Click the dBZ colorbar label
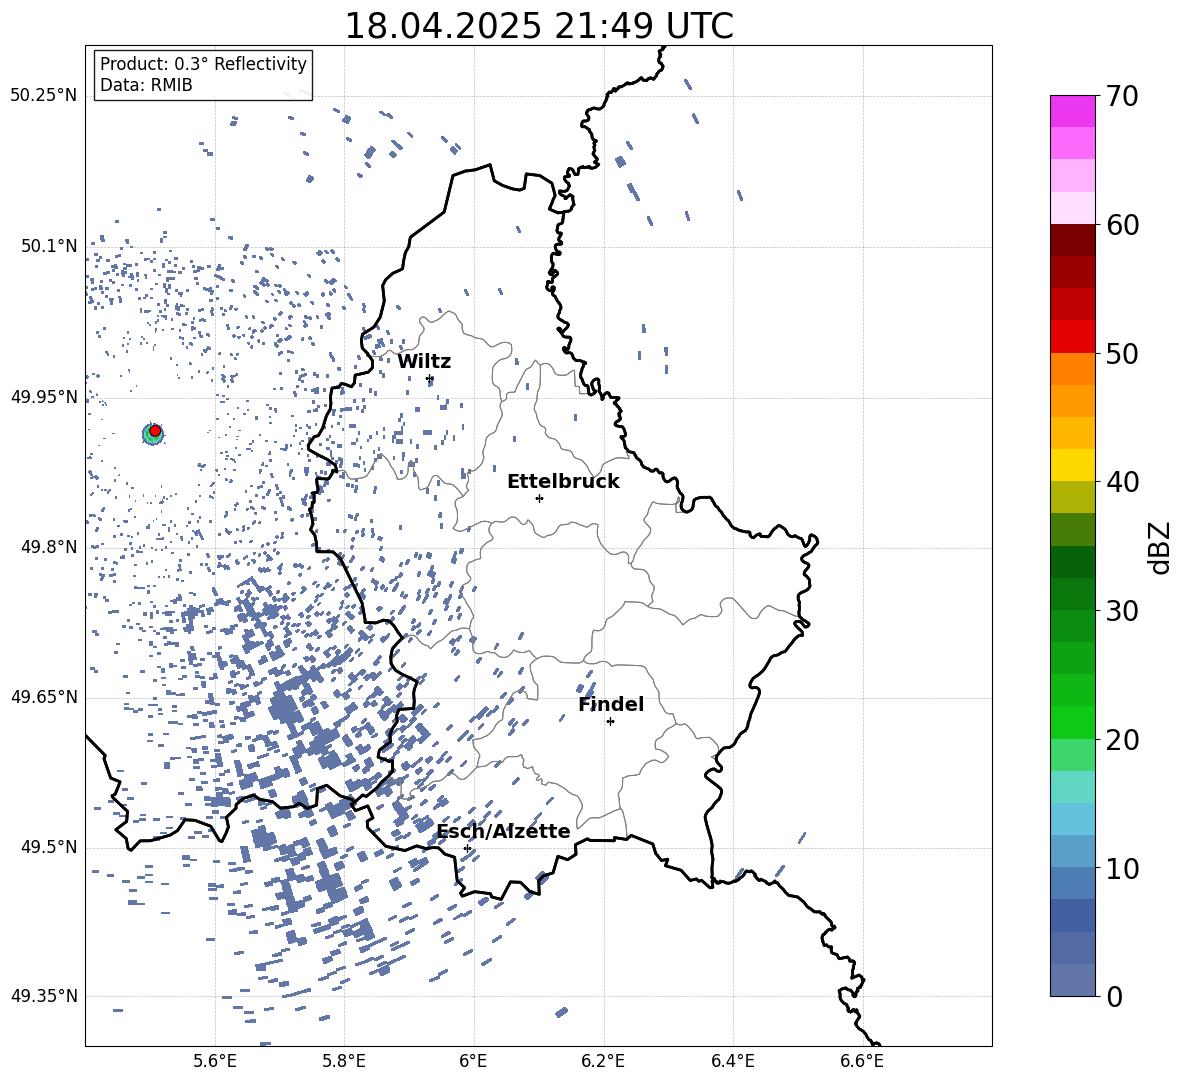 pyautogui.click(x=1160, y=547)
